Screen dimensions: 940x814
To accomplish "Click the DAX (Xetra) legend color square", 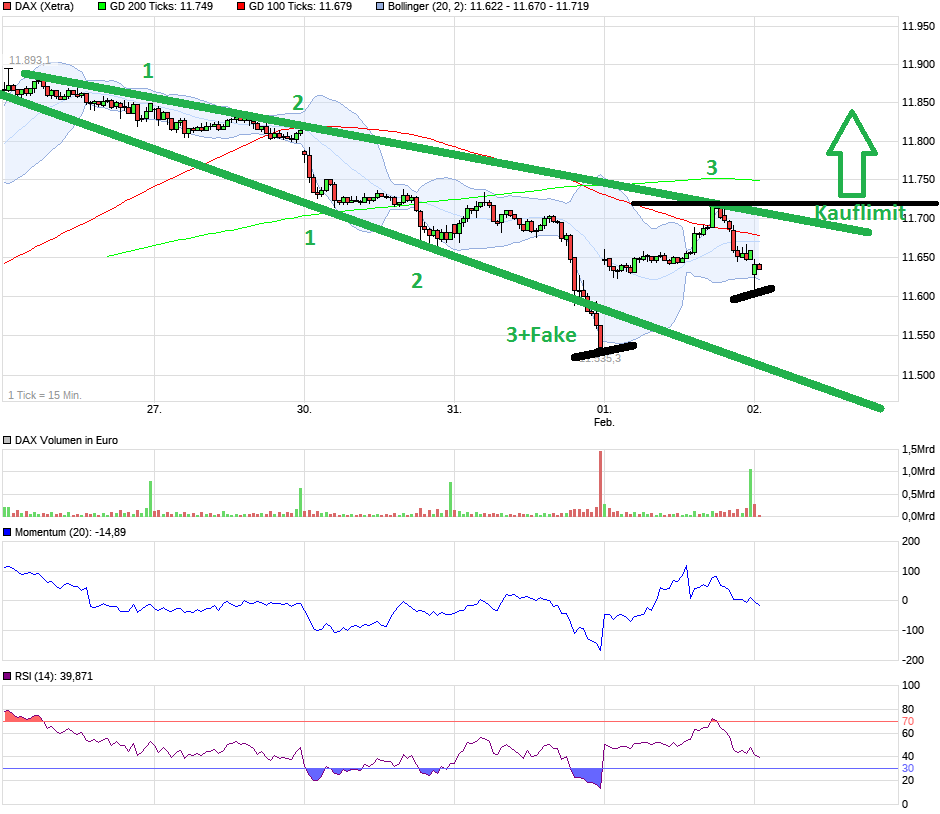I will (7, 7).
